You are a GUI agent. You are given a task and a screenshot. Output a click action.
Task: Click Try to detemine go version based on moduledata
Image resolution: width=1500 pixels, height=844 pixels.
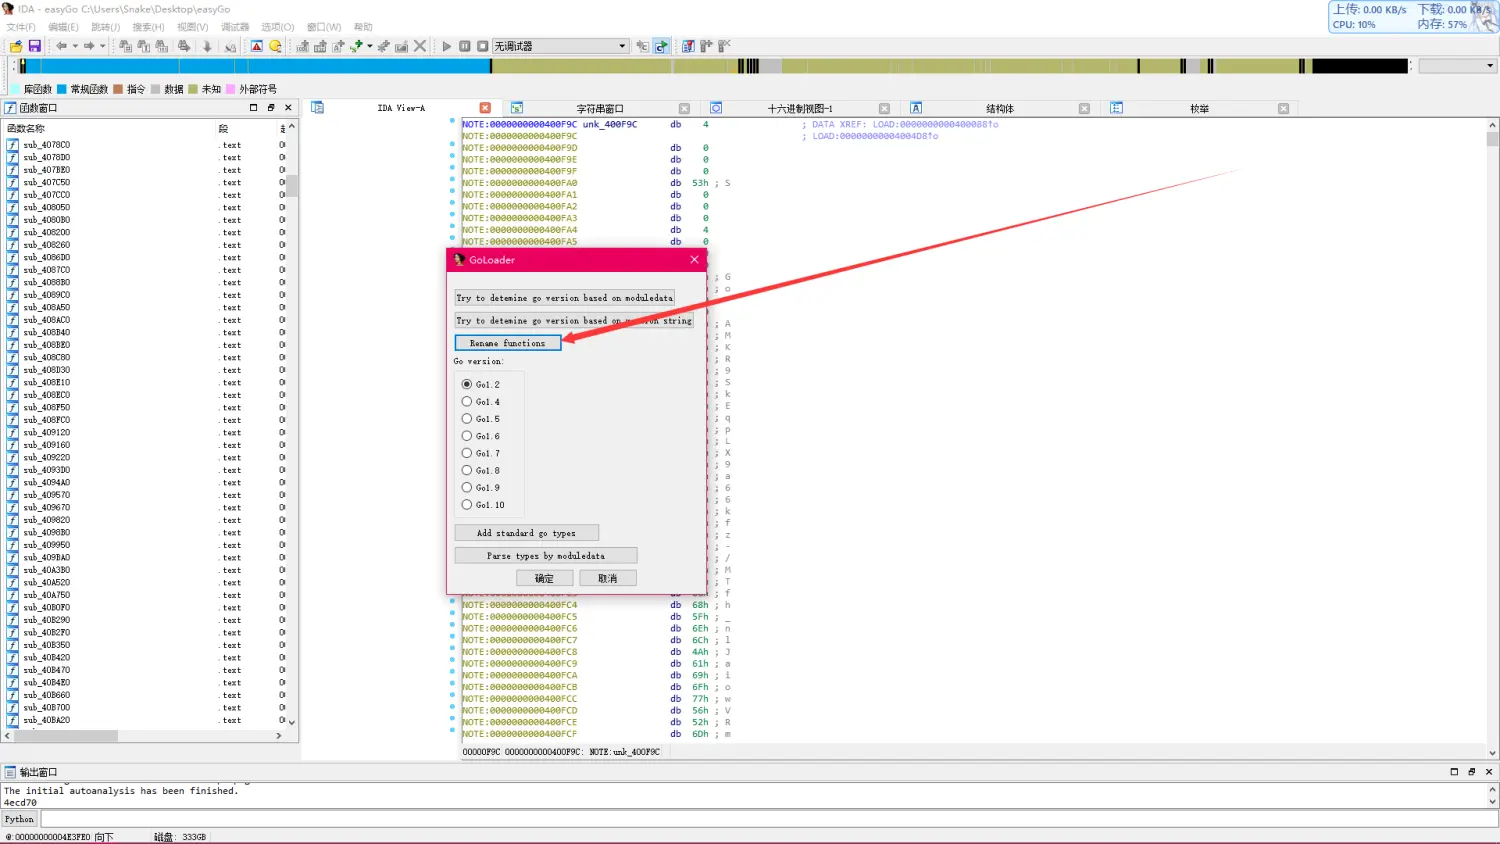(565, 298)
